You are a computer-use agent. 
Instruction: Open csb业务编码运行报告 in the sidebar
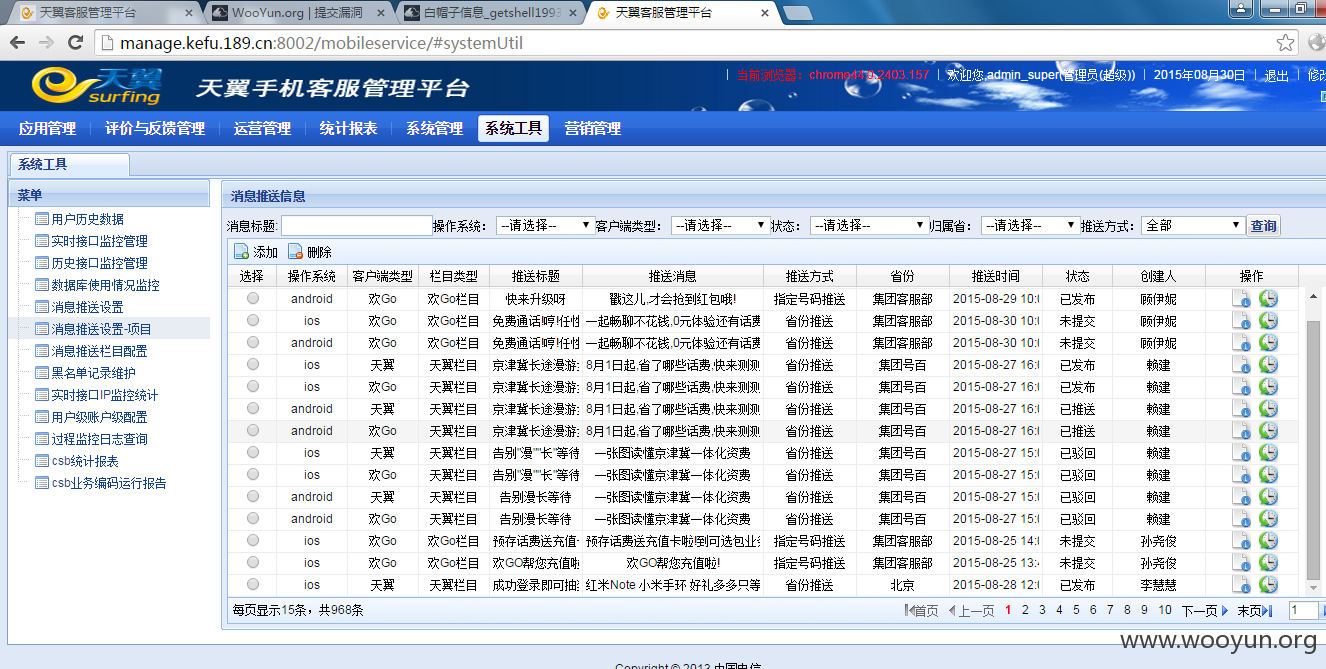point(109,483)
